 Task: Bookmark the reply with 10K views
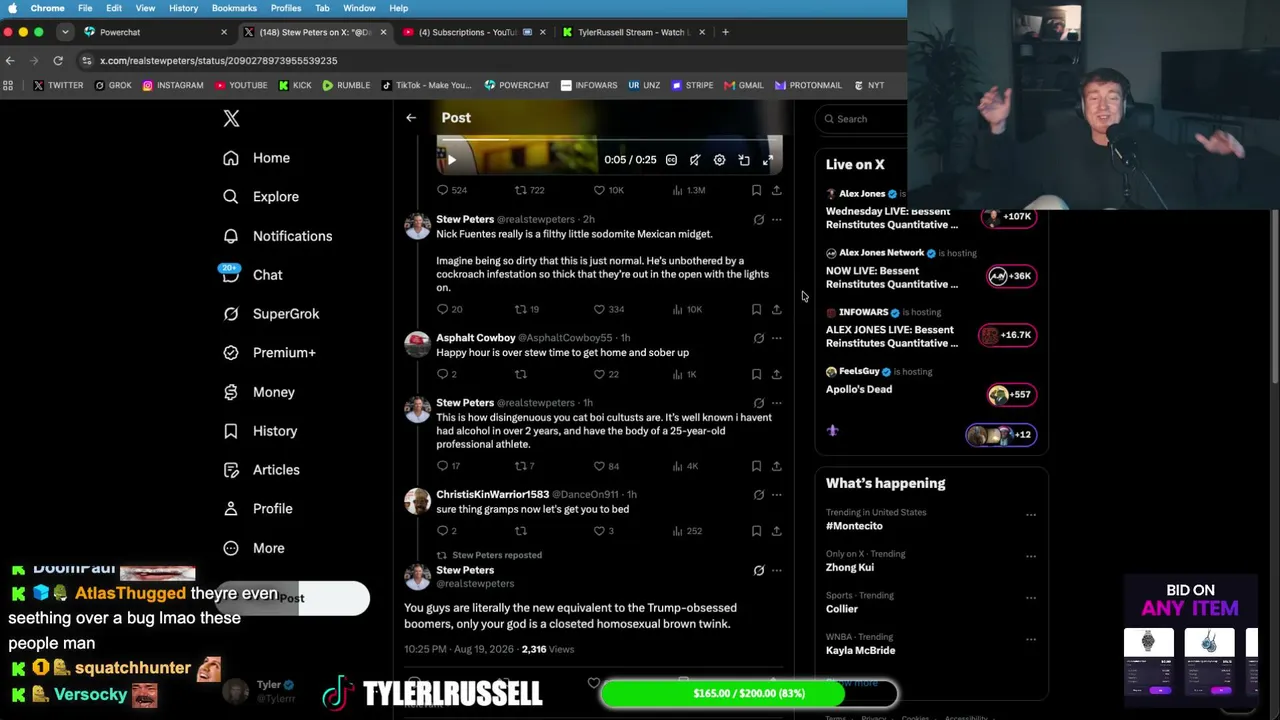click(756, 310)
